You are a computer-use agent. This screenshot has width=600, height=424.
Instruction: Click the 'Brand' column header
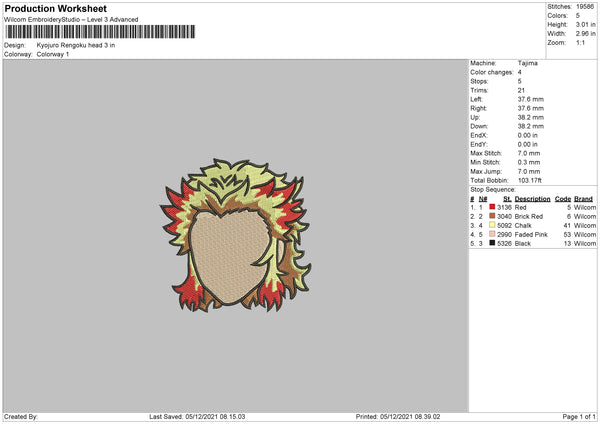[584, 199]
